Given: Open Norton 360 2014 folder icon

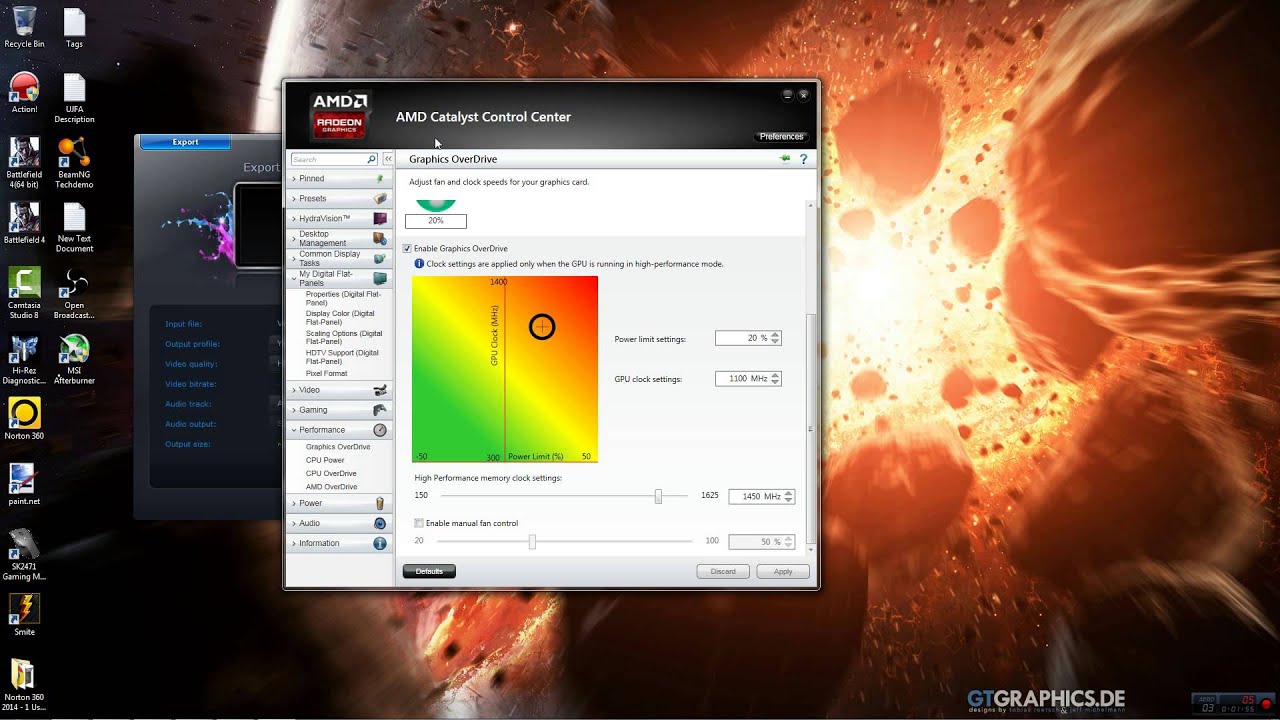Looking at the screenshot, I should (x=24, y=684).
